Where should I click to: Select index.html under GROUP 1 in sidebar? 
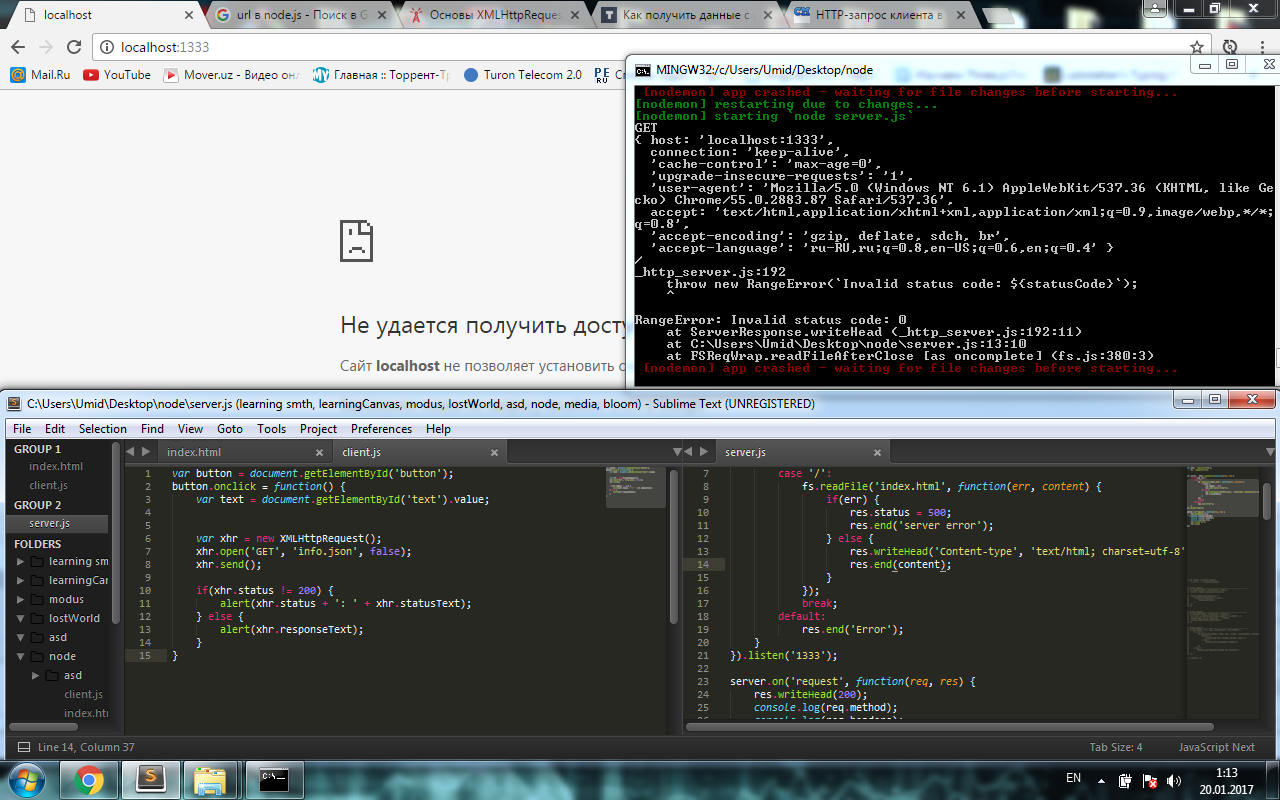point(56,467)
